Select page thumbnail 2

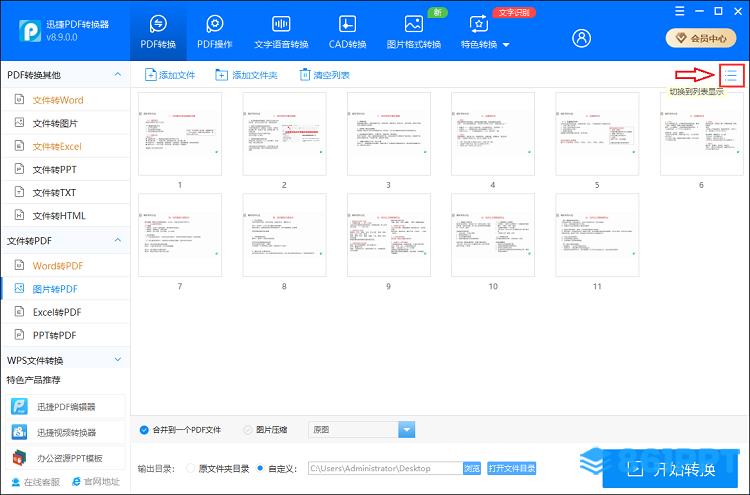pyautogui.click(x=284, y=134)
